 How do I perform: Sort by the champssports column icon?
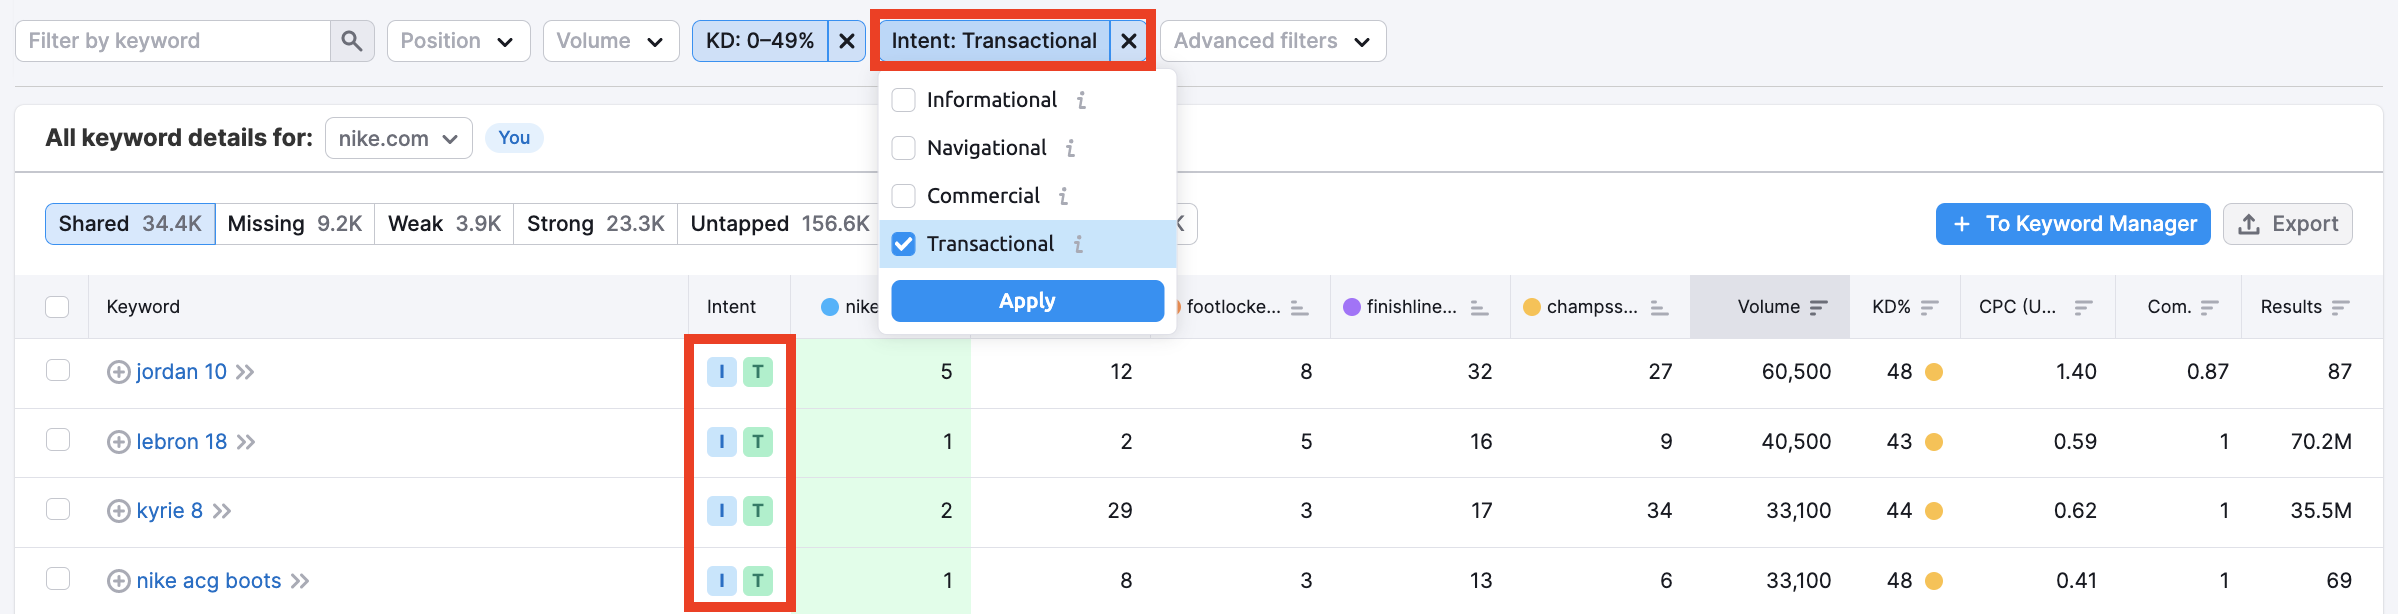(1659, 308)
